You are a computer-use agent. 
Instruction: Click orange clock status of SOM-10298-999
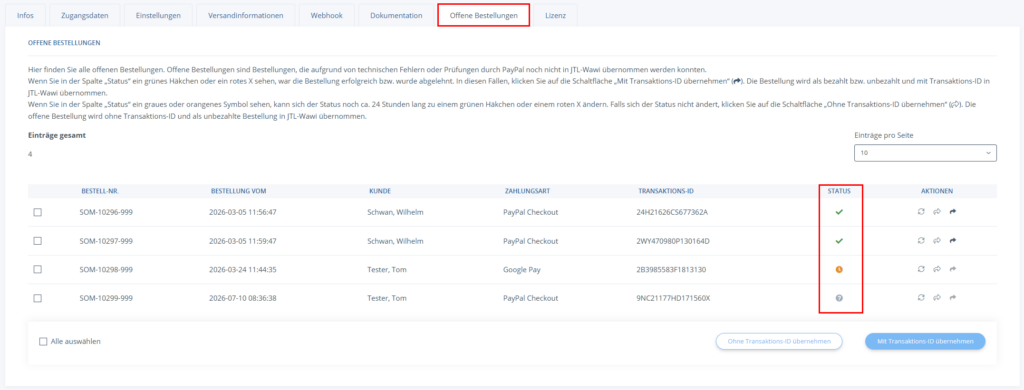coord(839,269)
